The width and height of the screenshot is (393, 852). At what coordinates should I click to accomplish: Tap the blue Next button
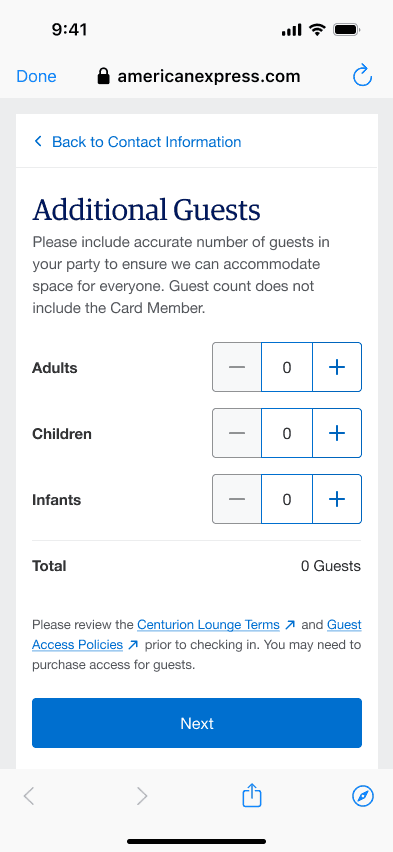tap(197, 723)
